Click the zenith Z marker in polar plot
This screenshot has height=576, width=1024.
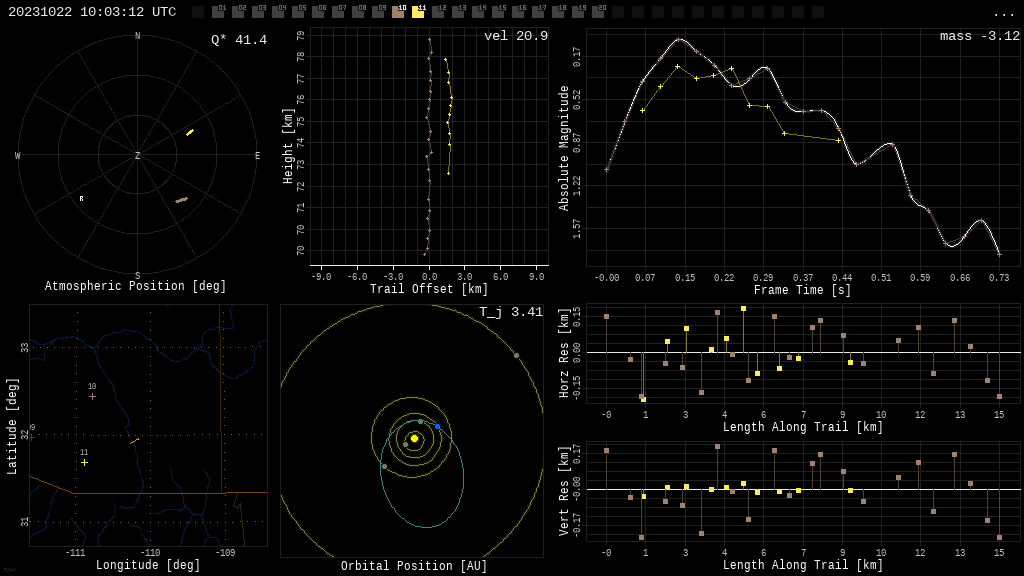[x=137, y=156]
